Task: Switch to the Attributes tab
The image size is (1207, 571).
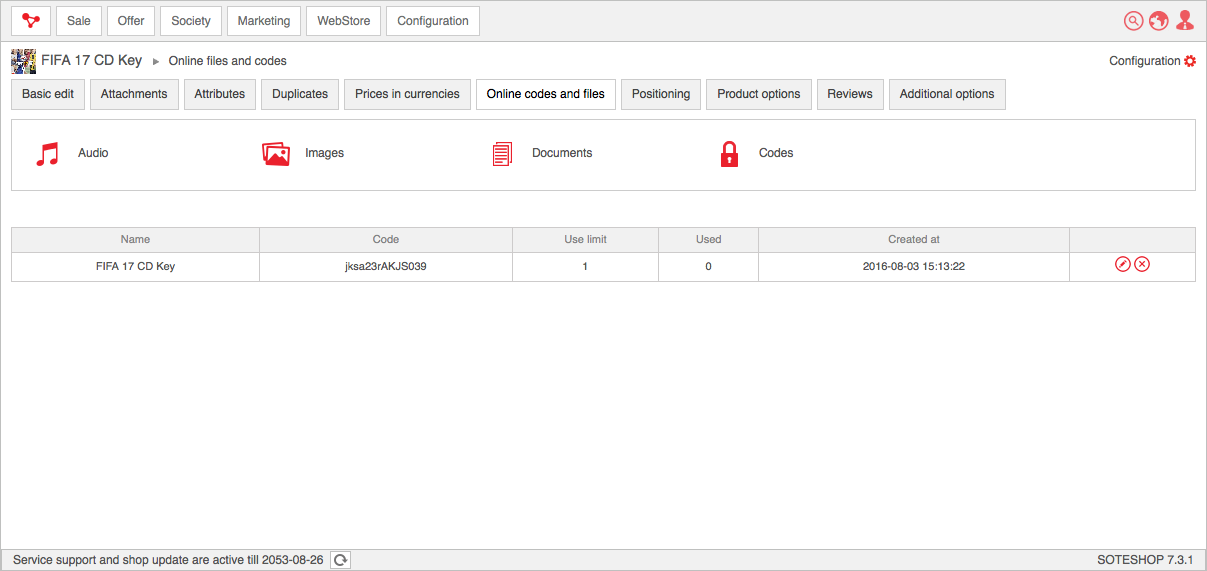Action: [x=220, y=94]
